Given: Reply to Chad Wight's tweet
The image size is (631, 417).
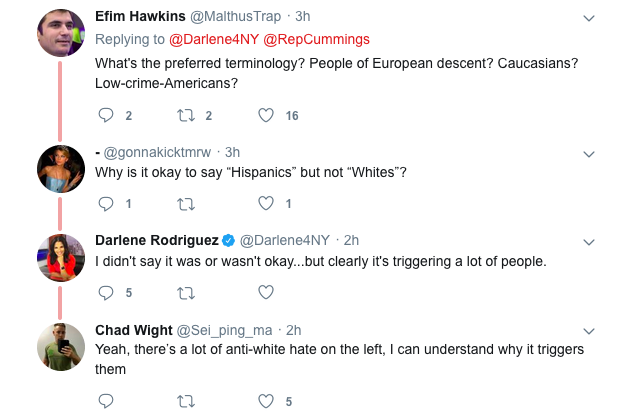Looking at the screenshot, I should coord(106,401).
